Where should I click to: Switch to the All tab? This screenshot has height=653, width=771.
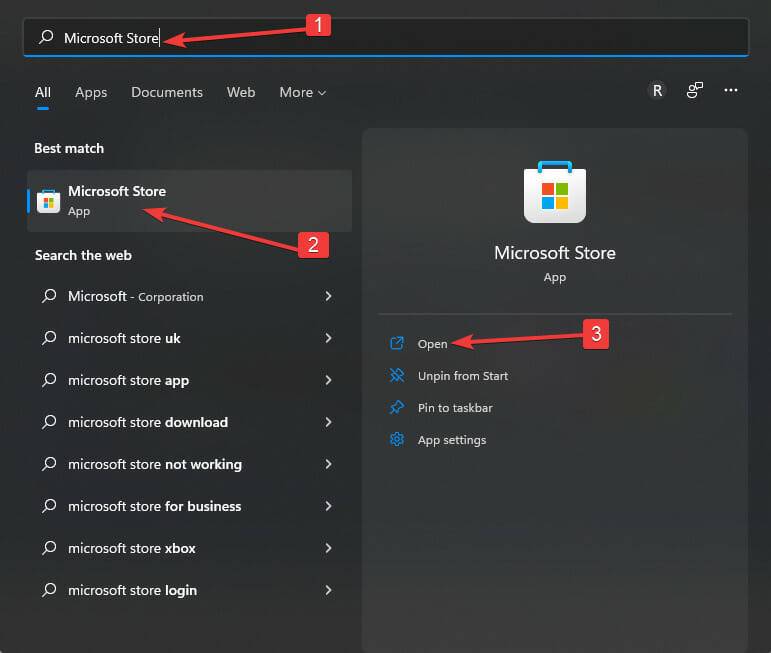point(43,92)
